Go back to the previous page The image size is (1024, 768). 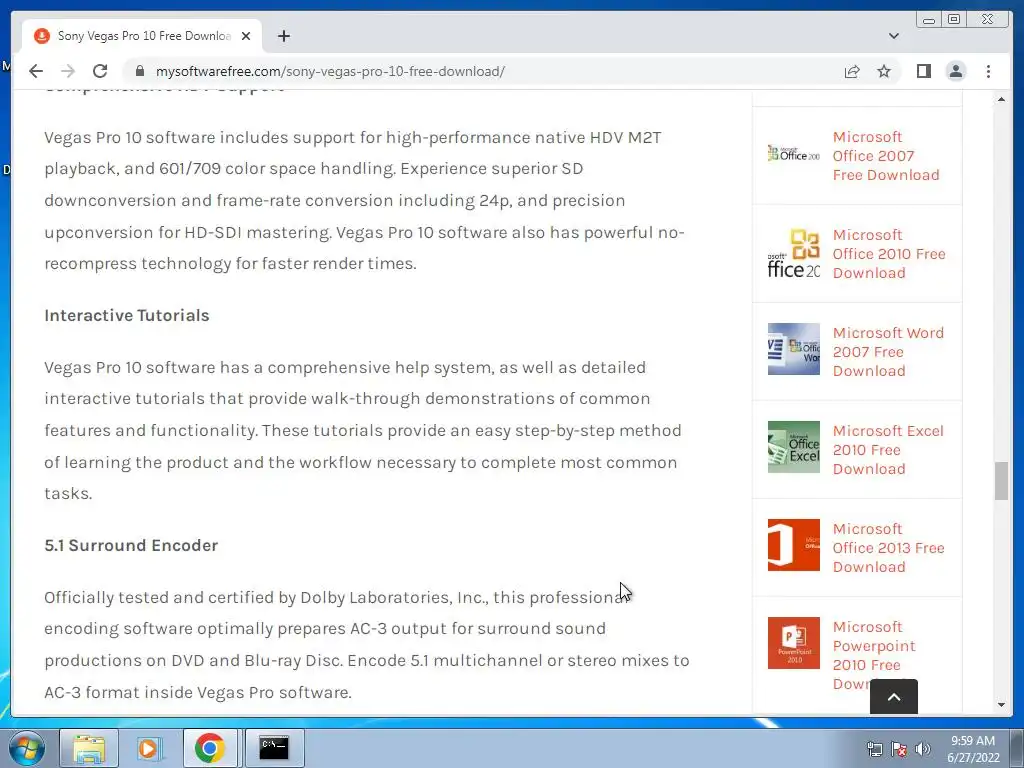[x=36, y=71]
